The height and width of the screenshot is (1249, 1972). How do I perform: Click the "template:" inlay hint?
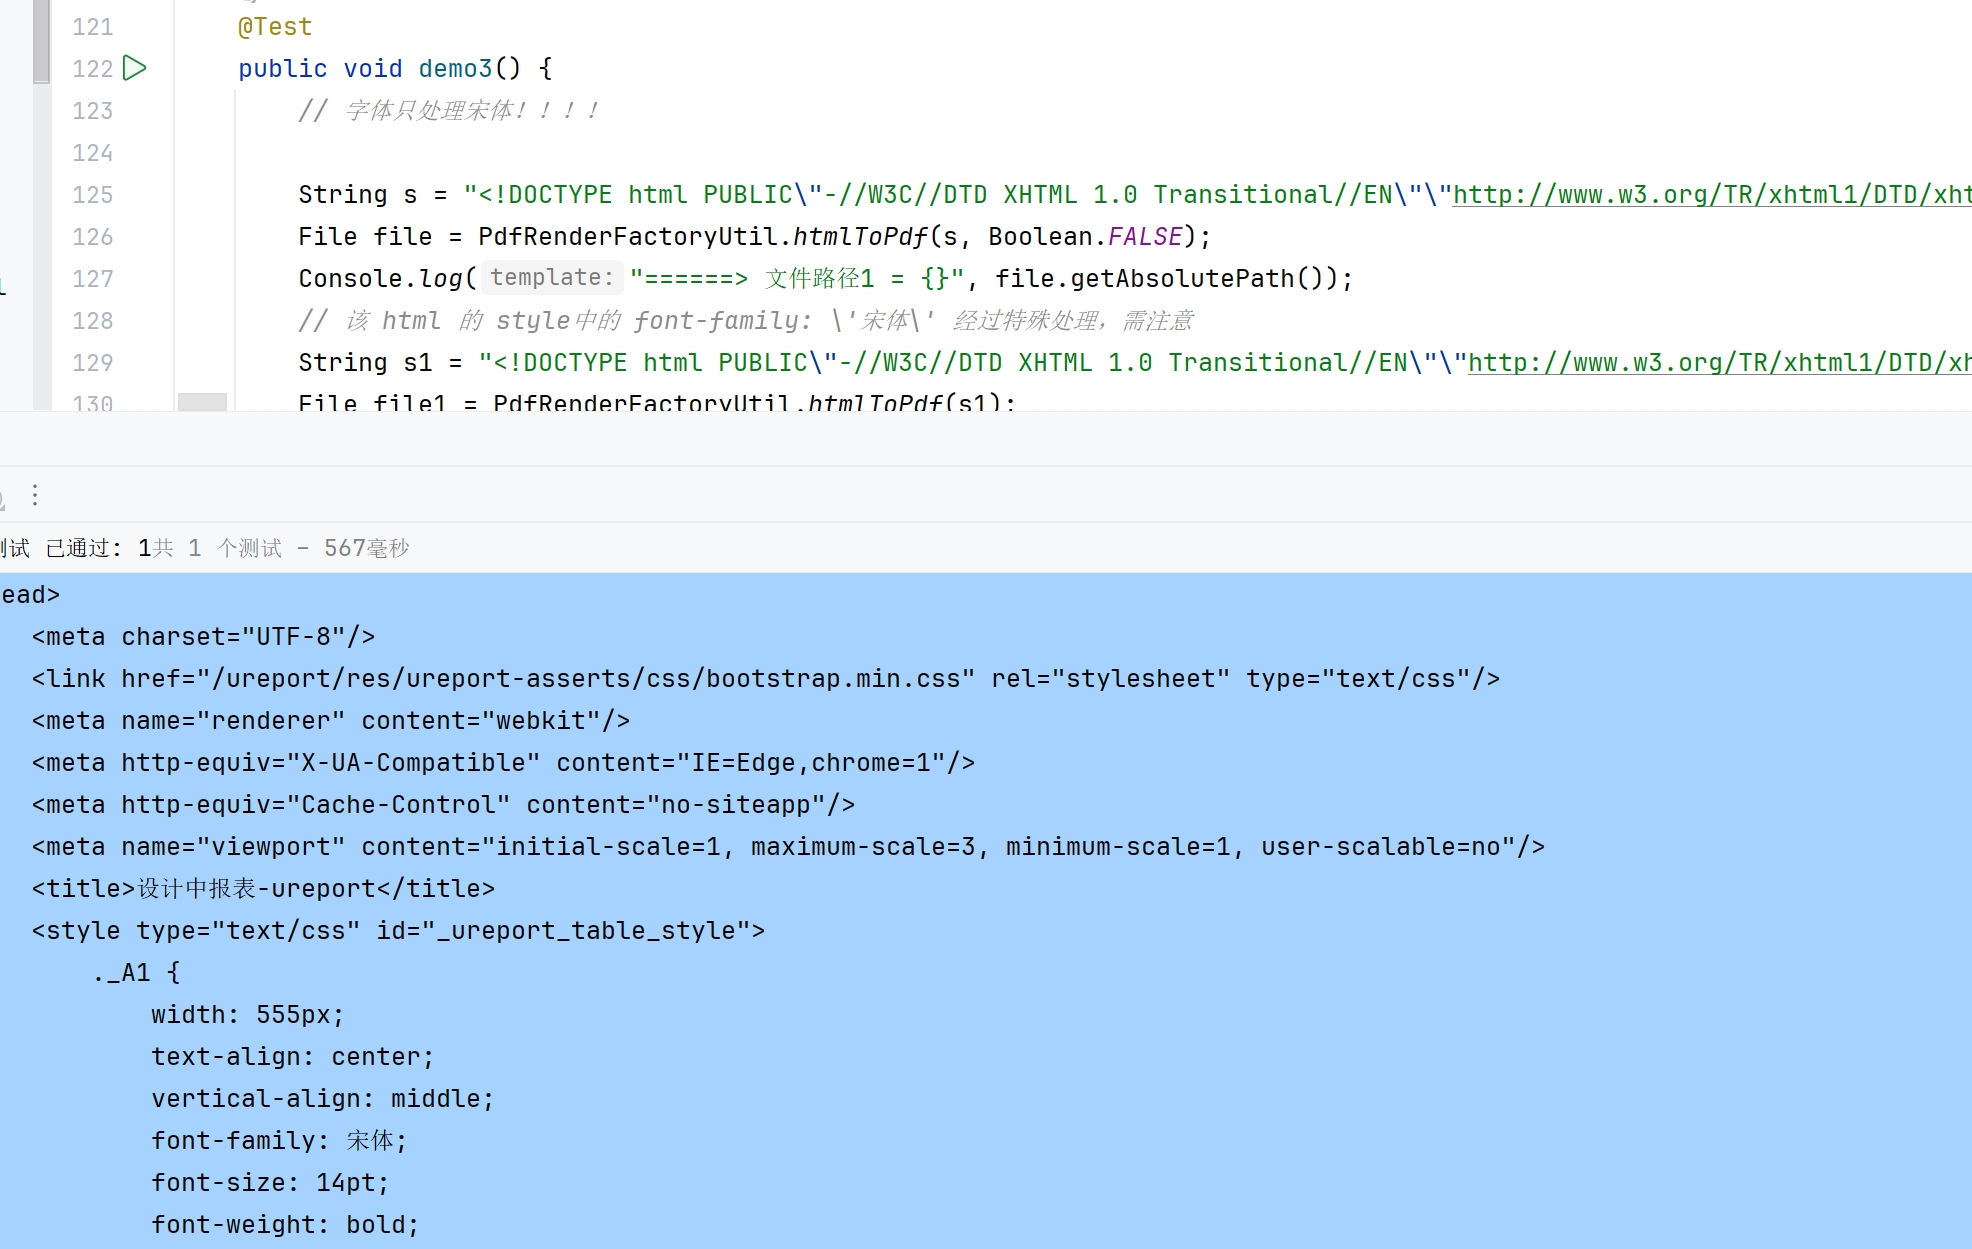point(551,278)
